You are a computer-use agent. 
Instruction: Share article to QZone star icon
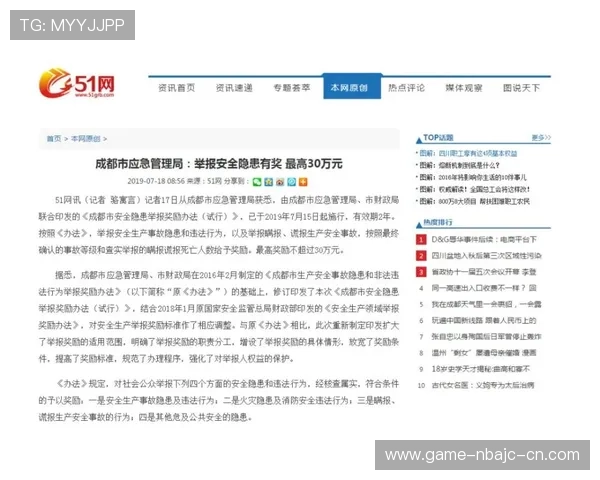(269, 182)
